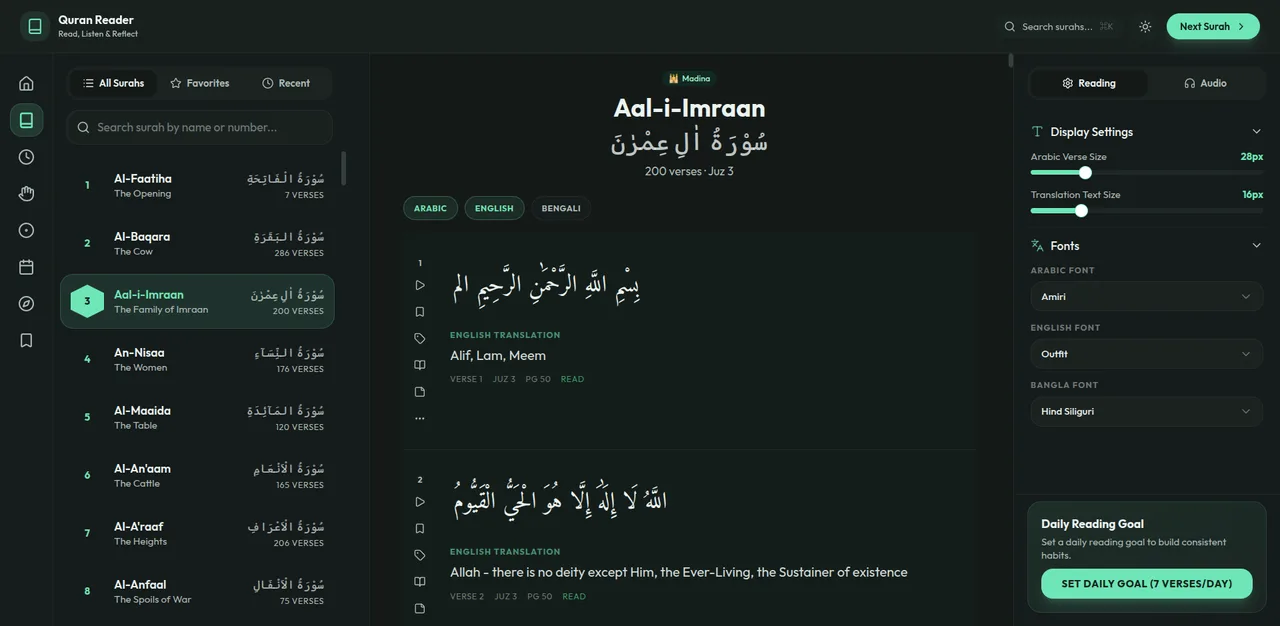Viewport: 1280px width, 626px height.
Task: Switch to the Recent tab
Action: [x=286, y=83]
